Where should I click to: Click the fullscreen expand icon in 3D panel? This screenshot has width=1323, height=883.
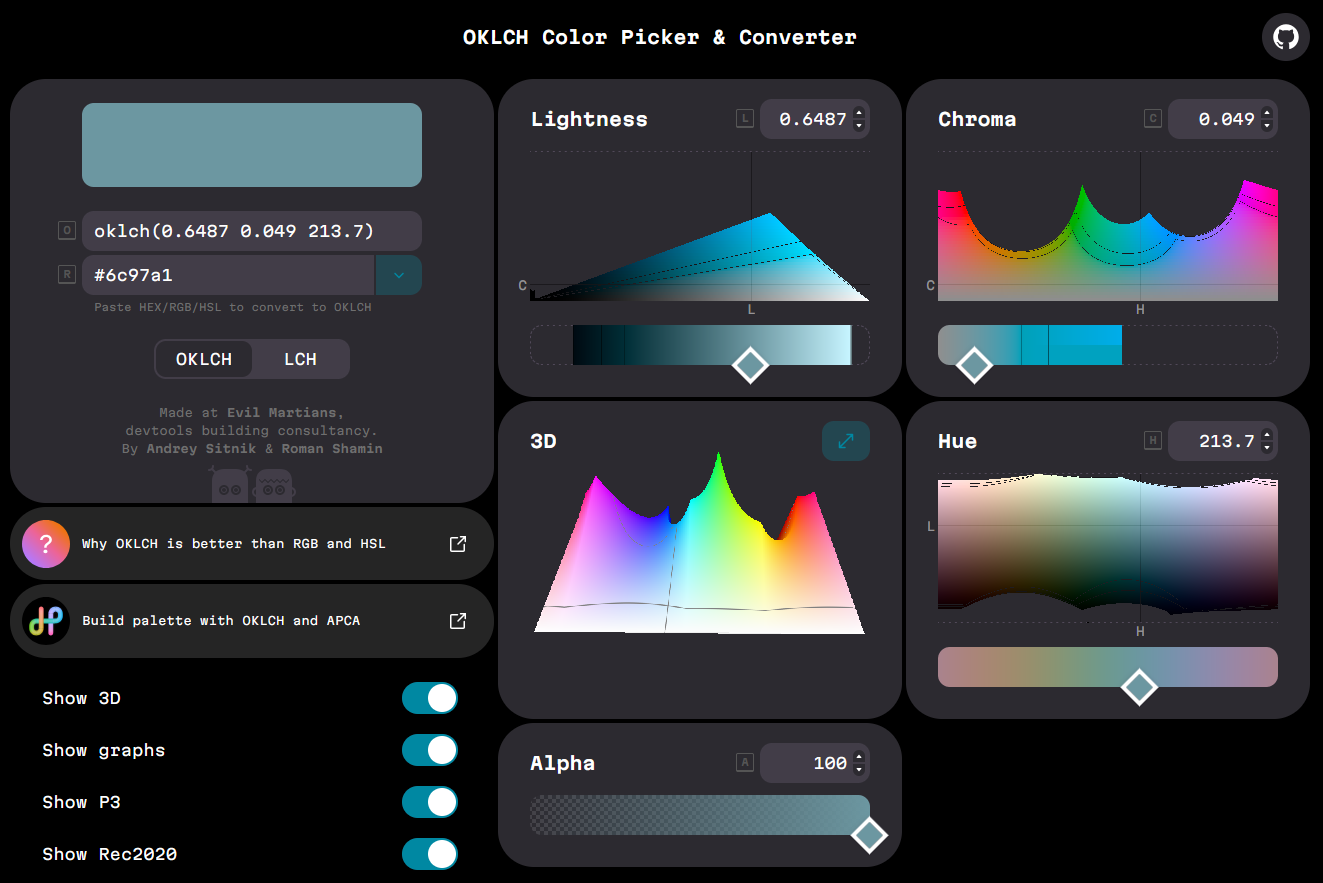pos(845,441)
